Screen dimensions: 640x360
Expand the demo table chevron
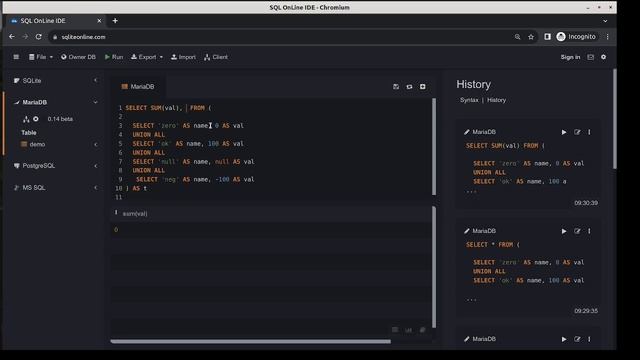[x=96, y=144]
